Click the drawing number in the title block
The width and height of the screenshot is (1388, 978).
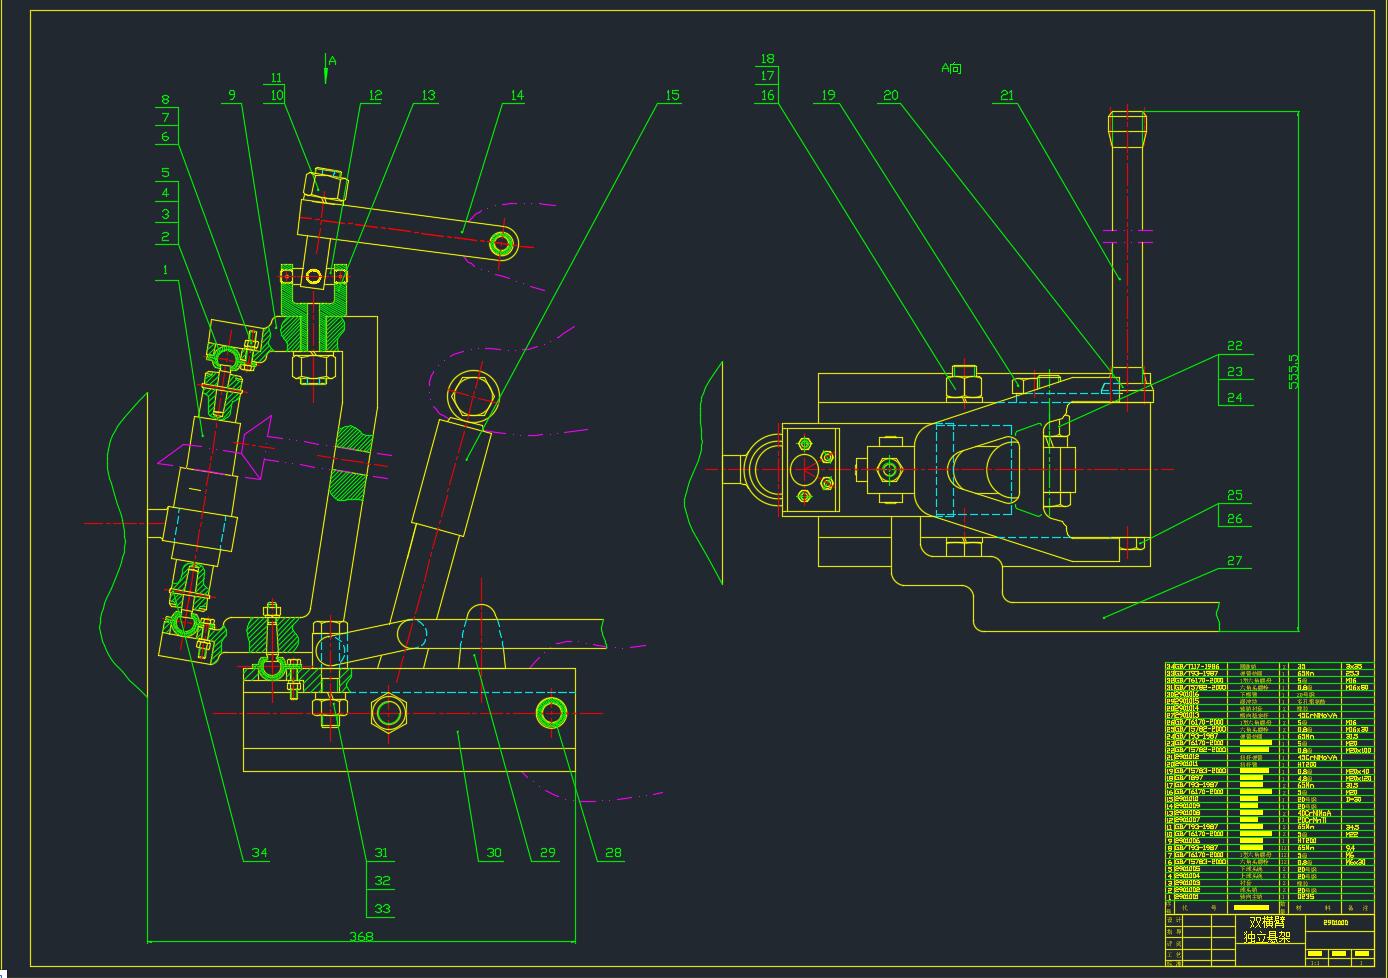[1334, 923]
